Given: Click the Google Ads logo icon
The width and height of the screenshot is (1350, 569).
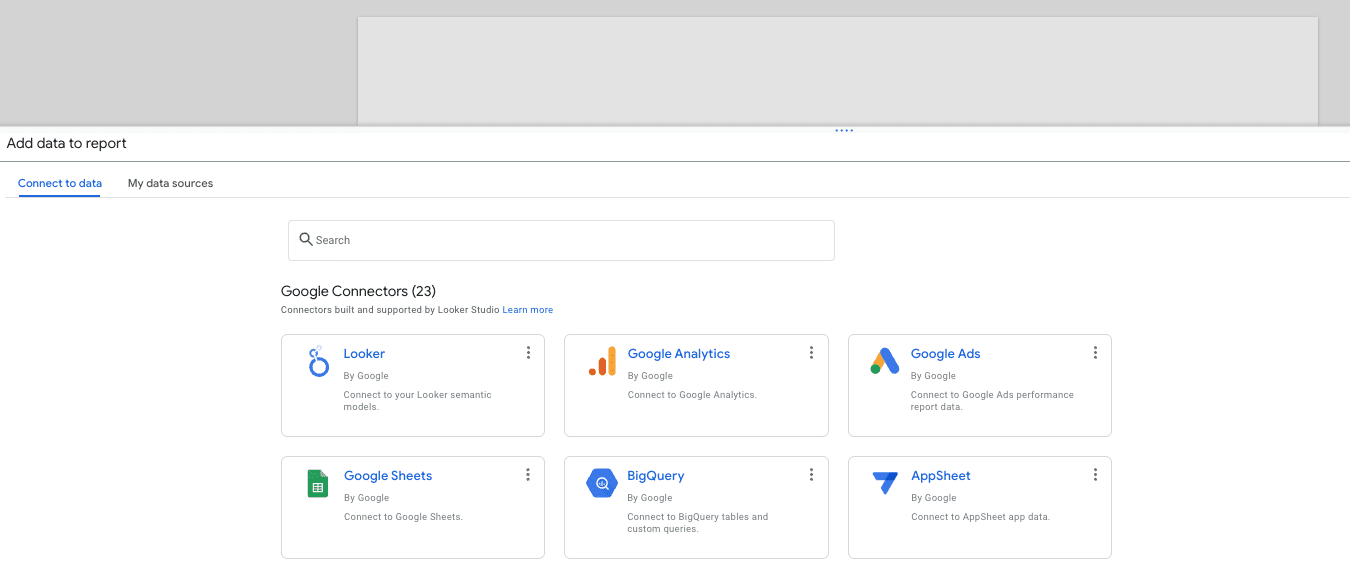Looking at the screenshot, I should click(x=885, y=361).
